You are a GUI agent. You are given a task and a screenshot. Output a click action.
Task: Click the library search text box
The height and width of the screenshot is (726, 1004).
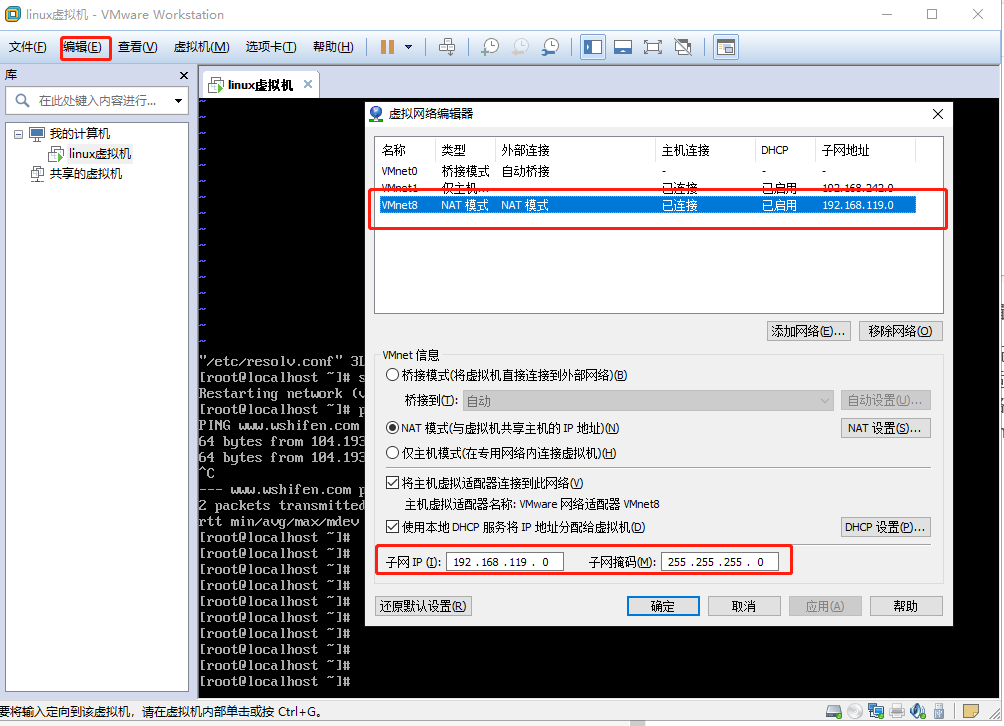[97, 101]
